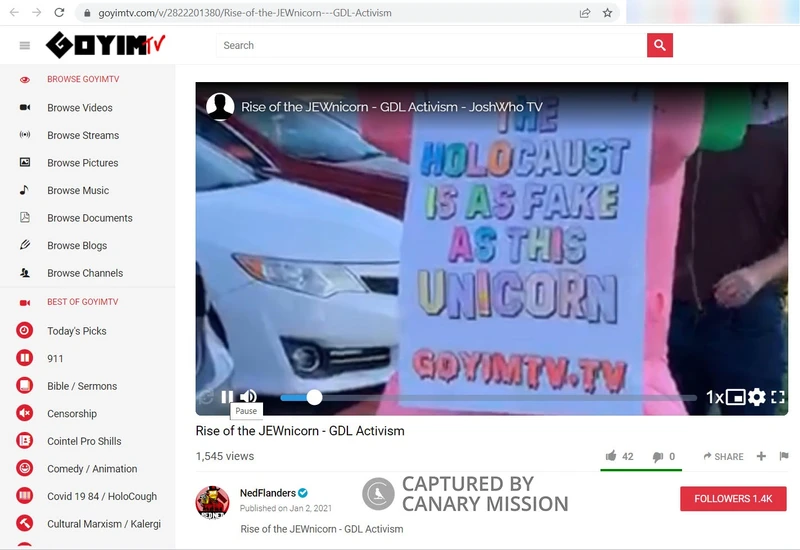Enable picture-in-picture mode on the player
The width and height of the screenshot is (800, 550).
pos(736,397)
